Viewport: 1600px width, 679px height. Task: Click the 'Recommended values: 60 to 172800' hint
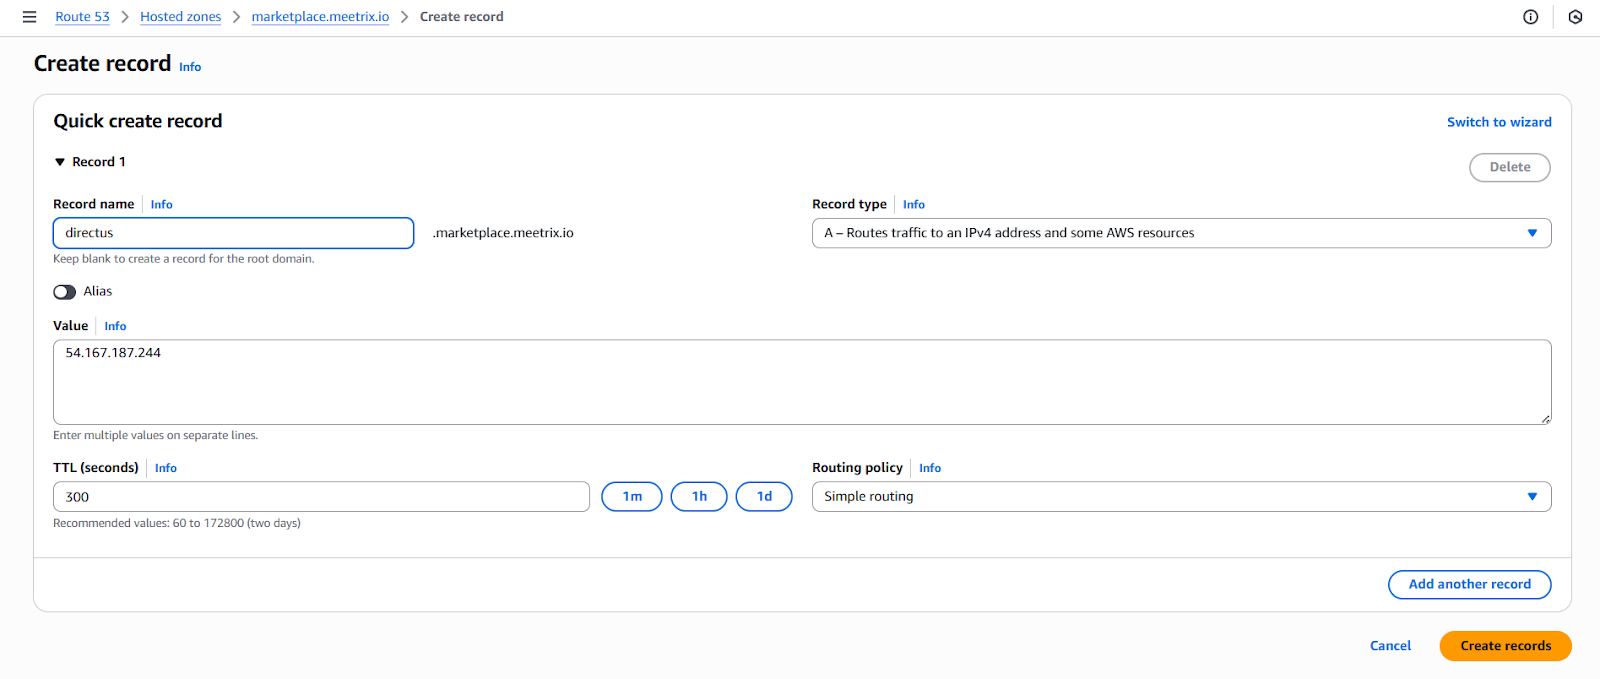point(177,524)
